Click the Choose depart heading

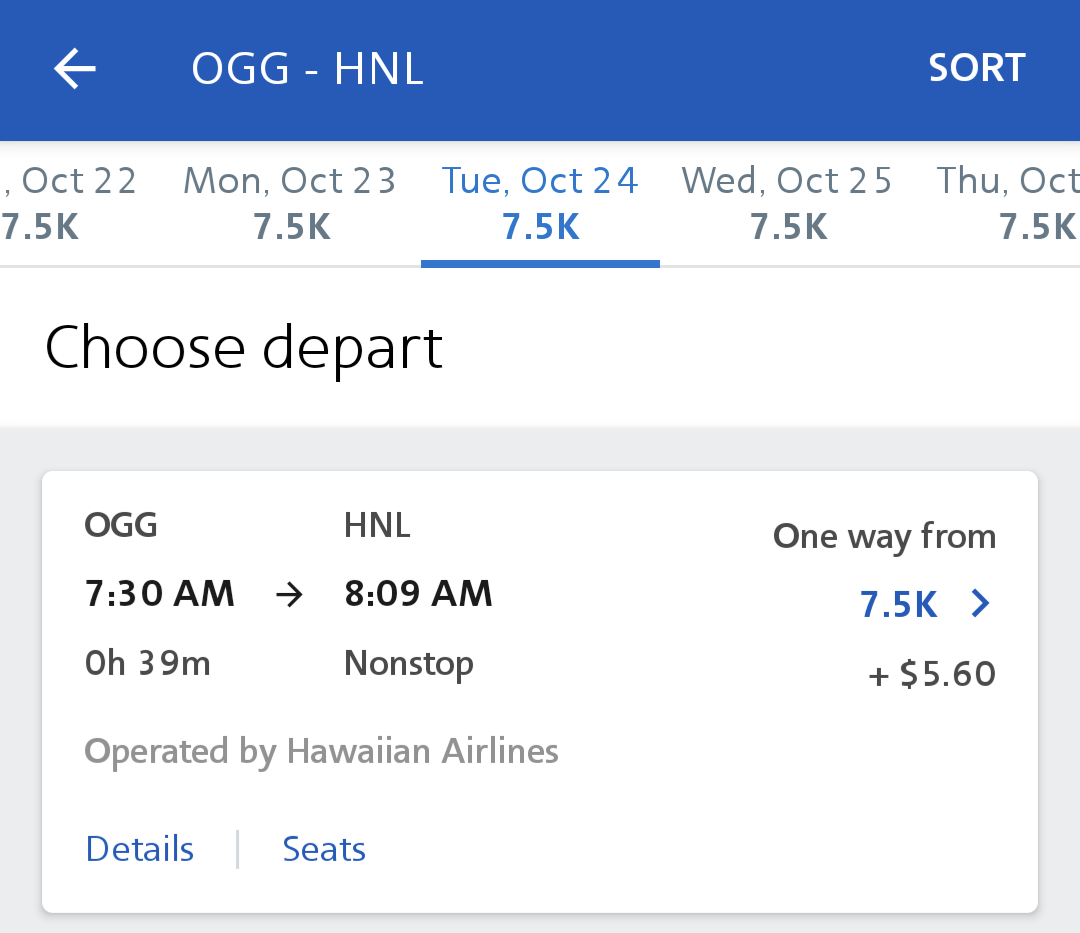[243, 348]
